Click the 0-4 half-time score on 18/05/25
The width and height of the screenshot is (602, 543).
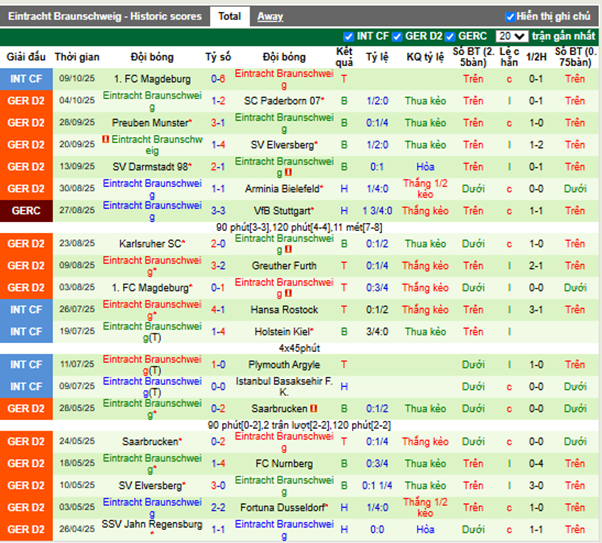point(536,464)
